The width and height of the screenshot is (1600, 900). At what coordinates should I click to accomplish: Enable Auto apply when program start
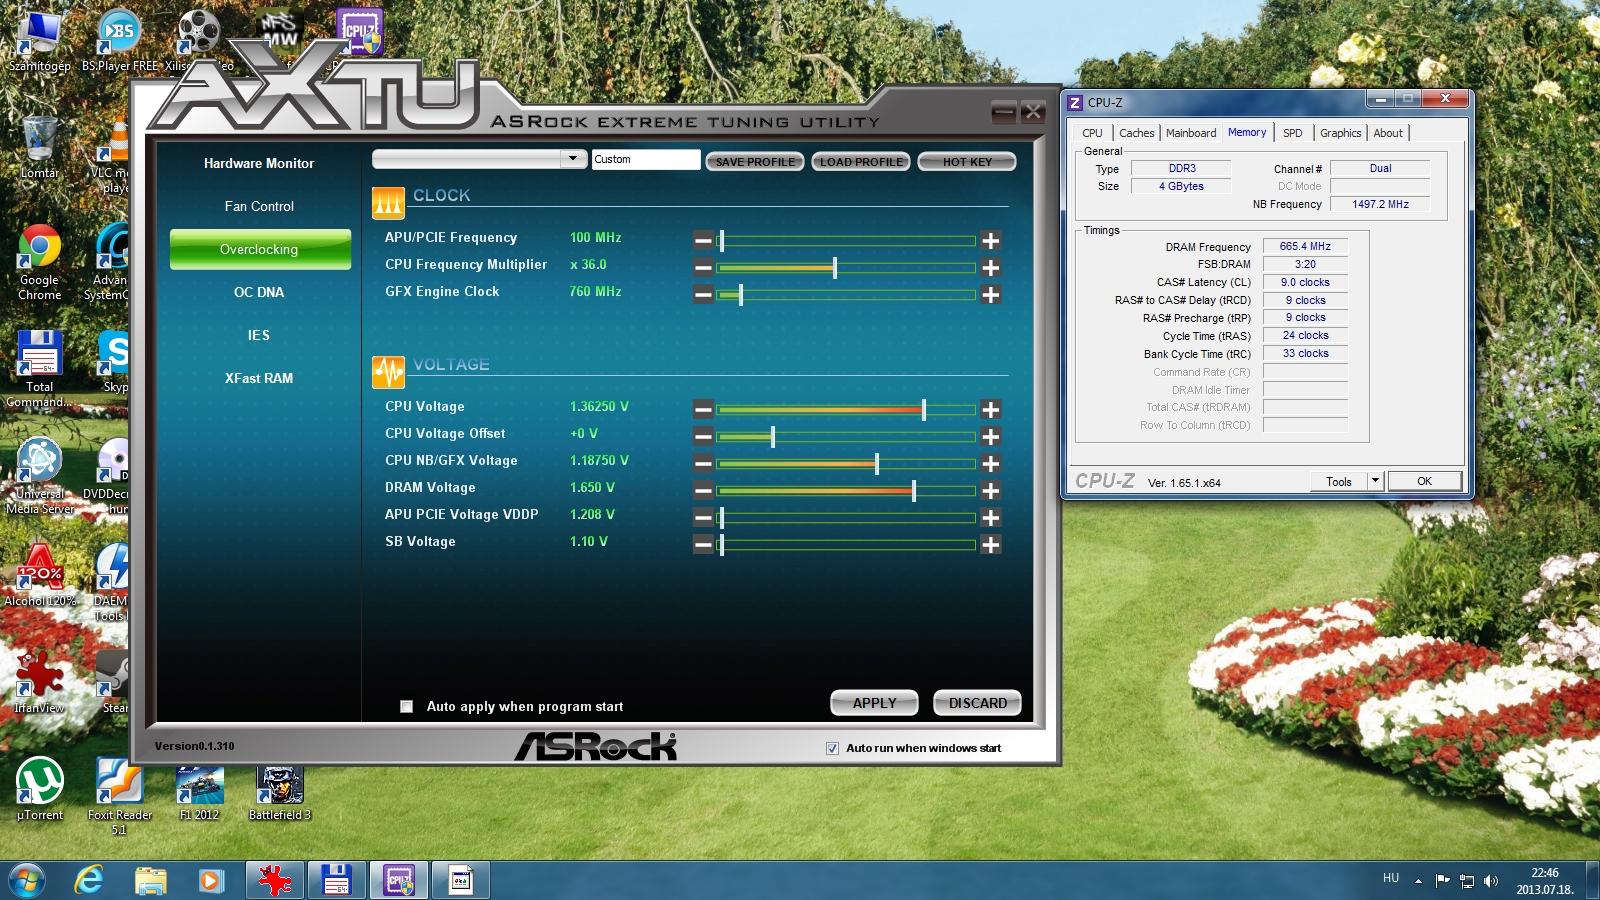tap(406, 706)
